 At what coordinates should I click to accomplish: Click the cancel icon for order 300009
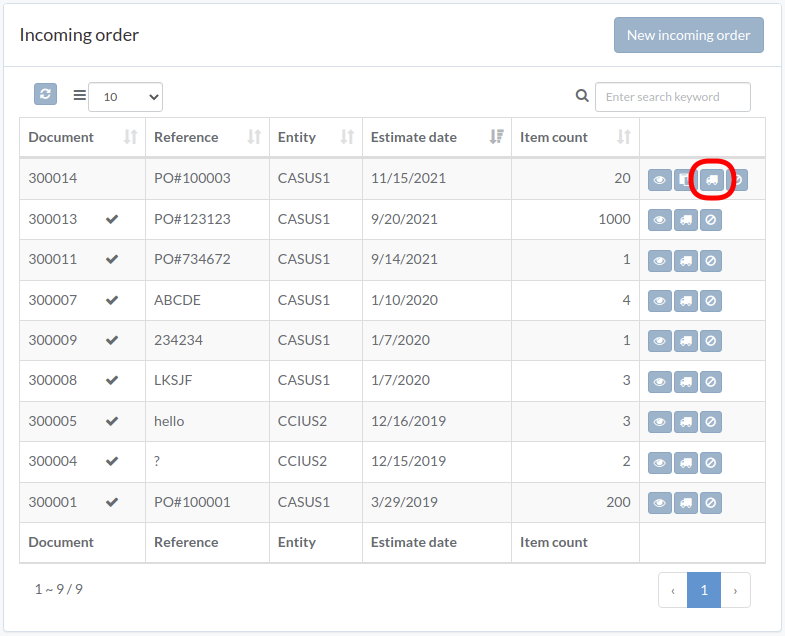click(711, 341)
